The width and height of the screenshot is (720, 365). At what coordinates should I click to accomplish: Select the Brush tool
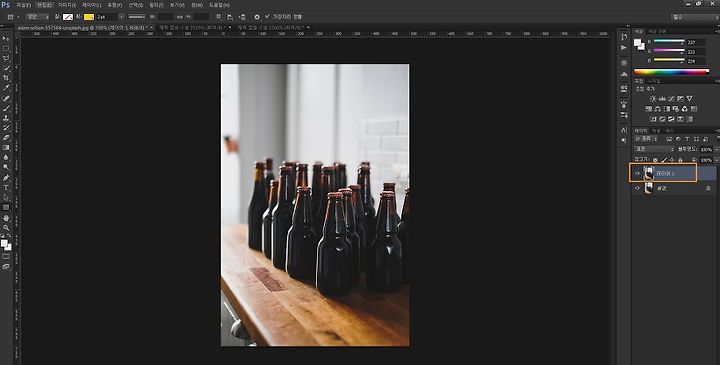click(6, 108)
